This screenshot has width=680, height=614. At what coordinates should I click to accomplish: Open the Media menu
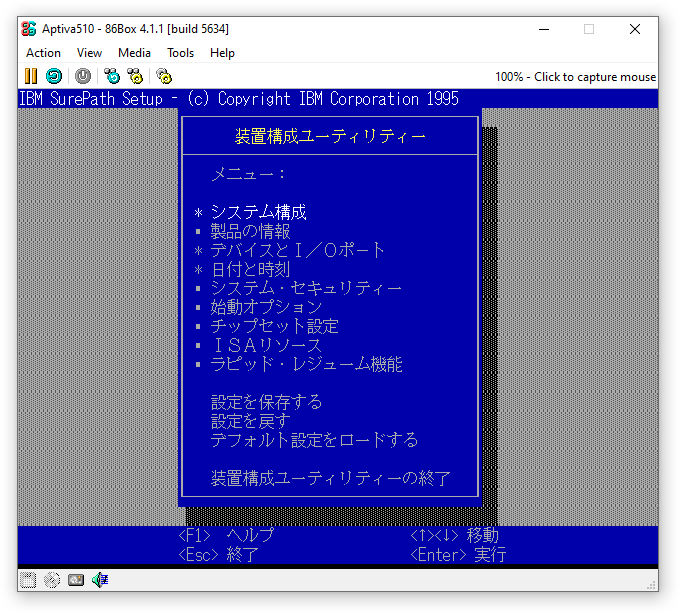tap(134, 53)
